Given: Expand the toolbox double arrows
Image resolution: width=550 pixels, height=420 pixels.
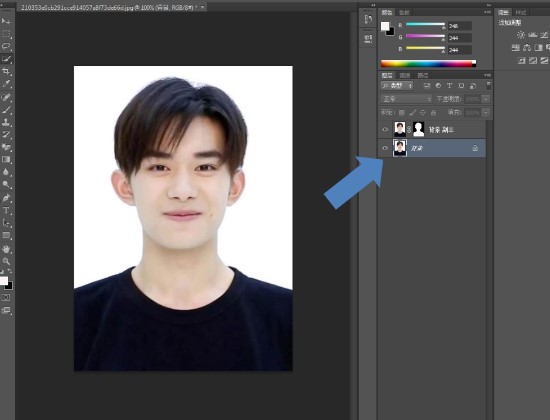Looking at the screenshot, I should tap(2, 5).
